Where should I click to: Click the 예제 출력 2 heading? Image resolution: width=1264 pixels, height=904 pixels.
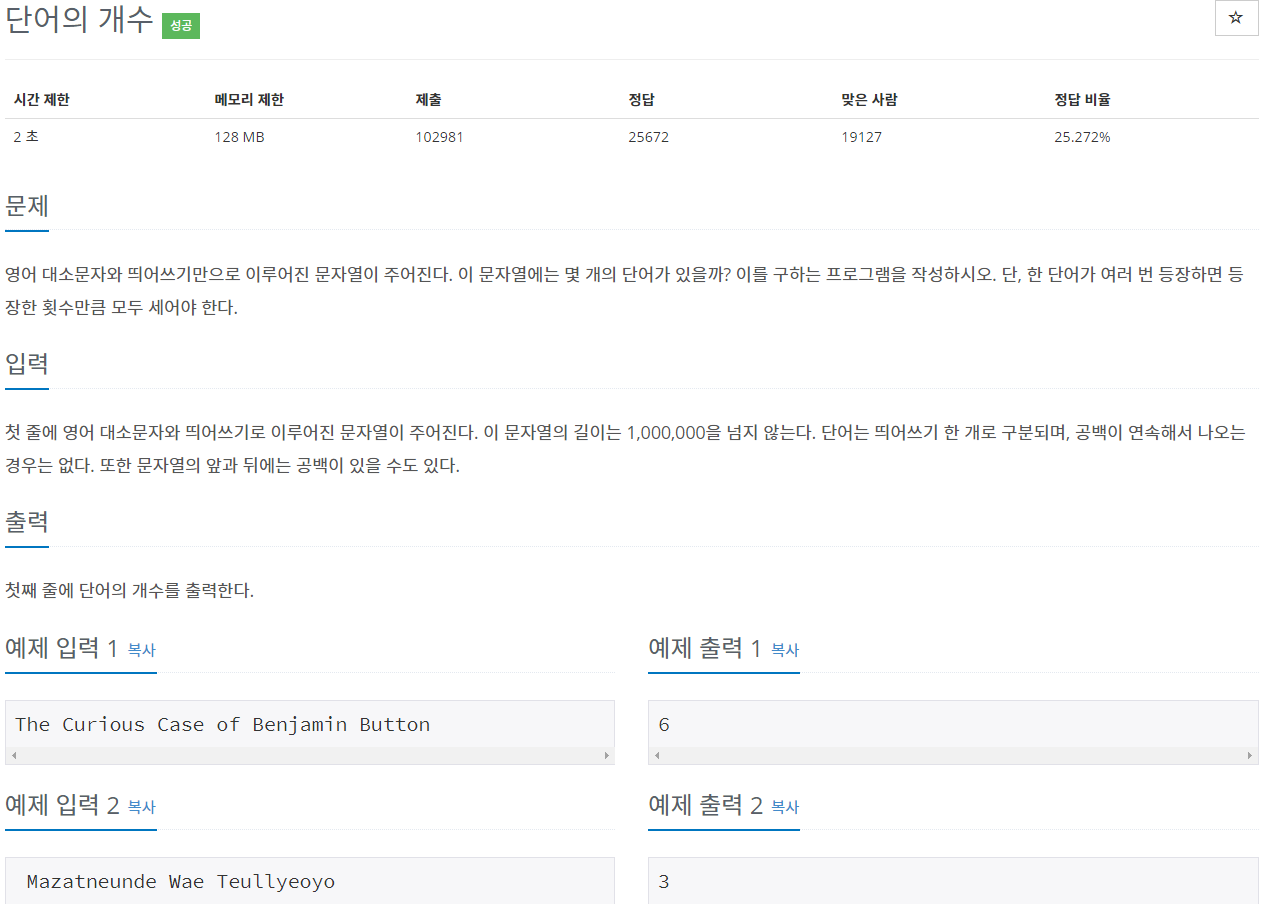(x=705, y=805)
